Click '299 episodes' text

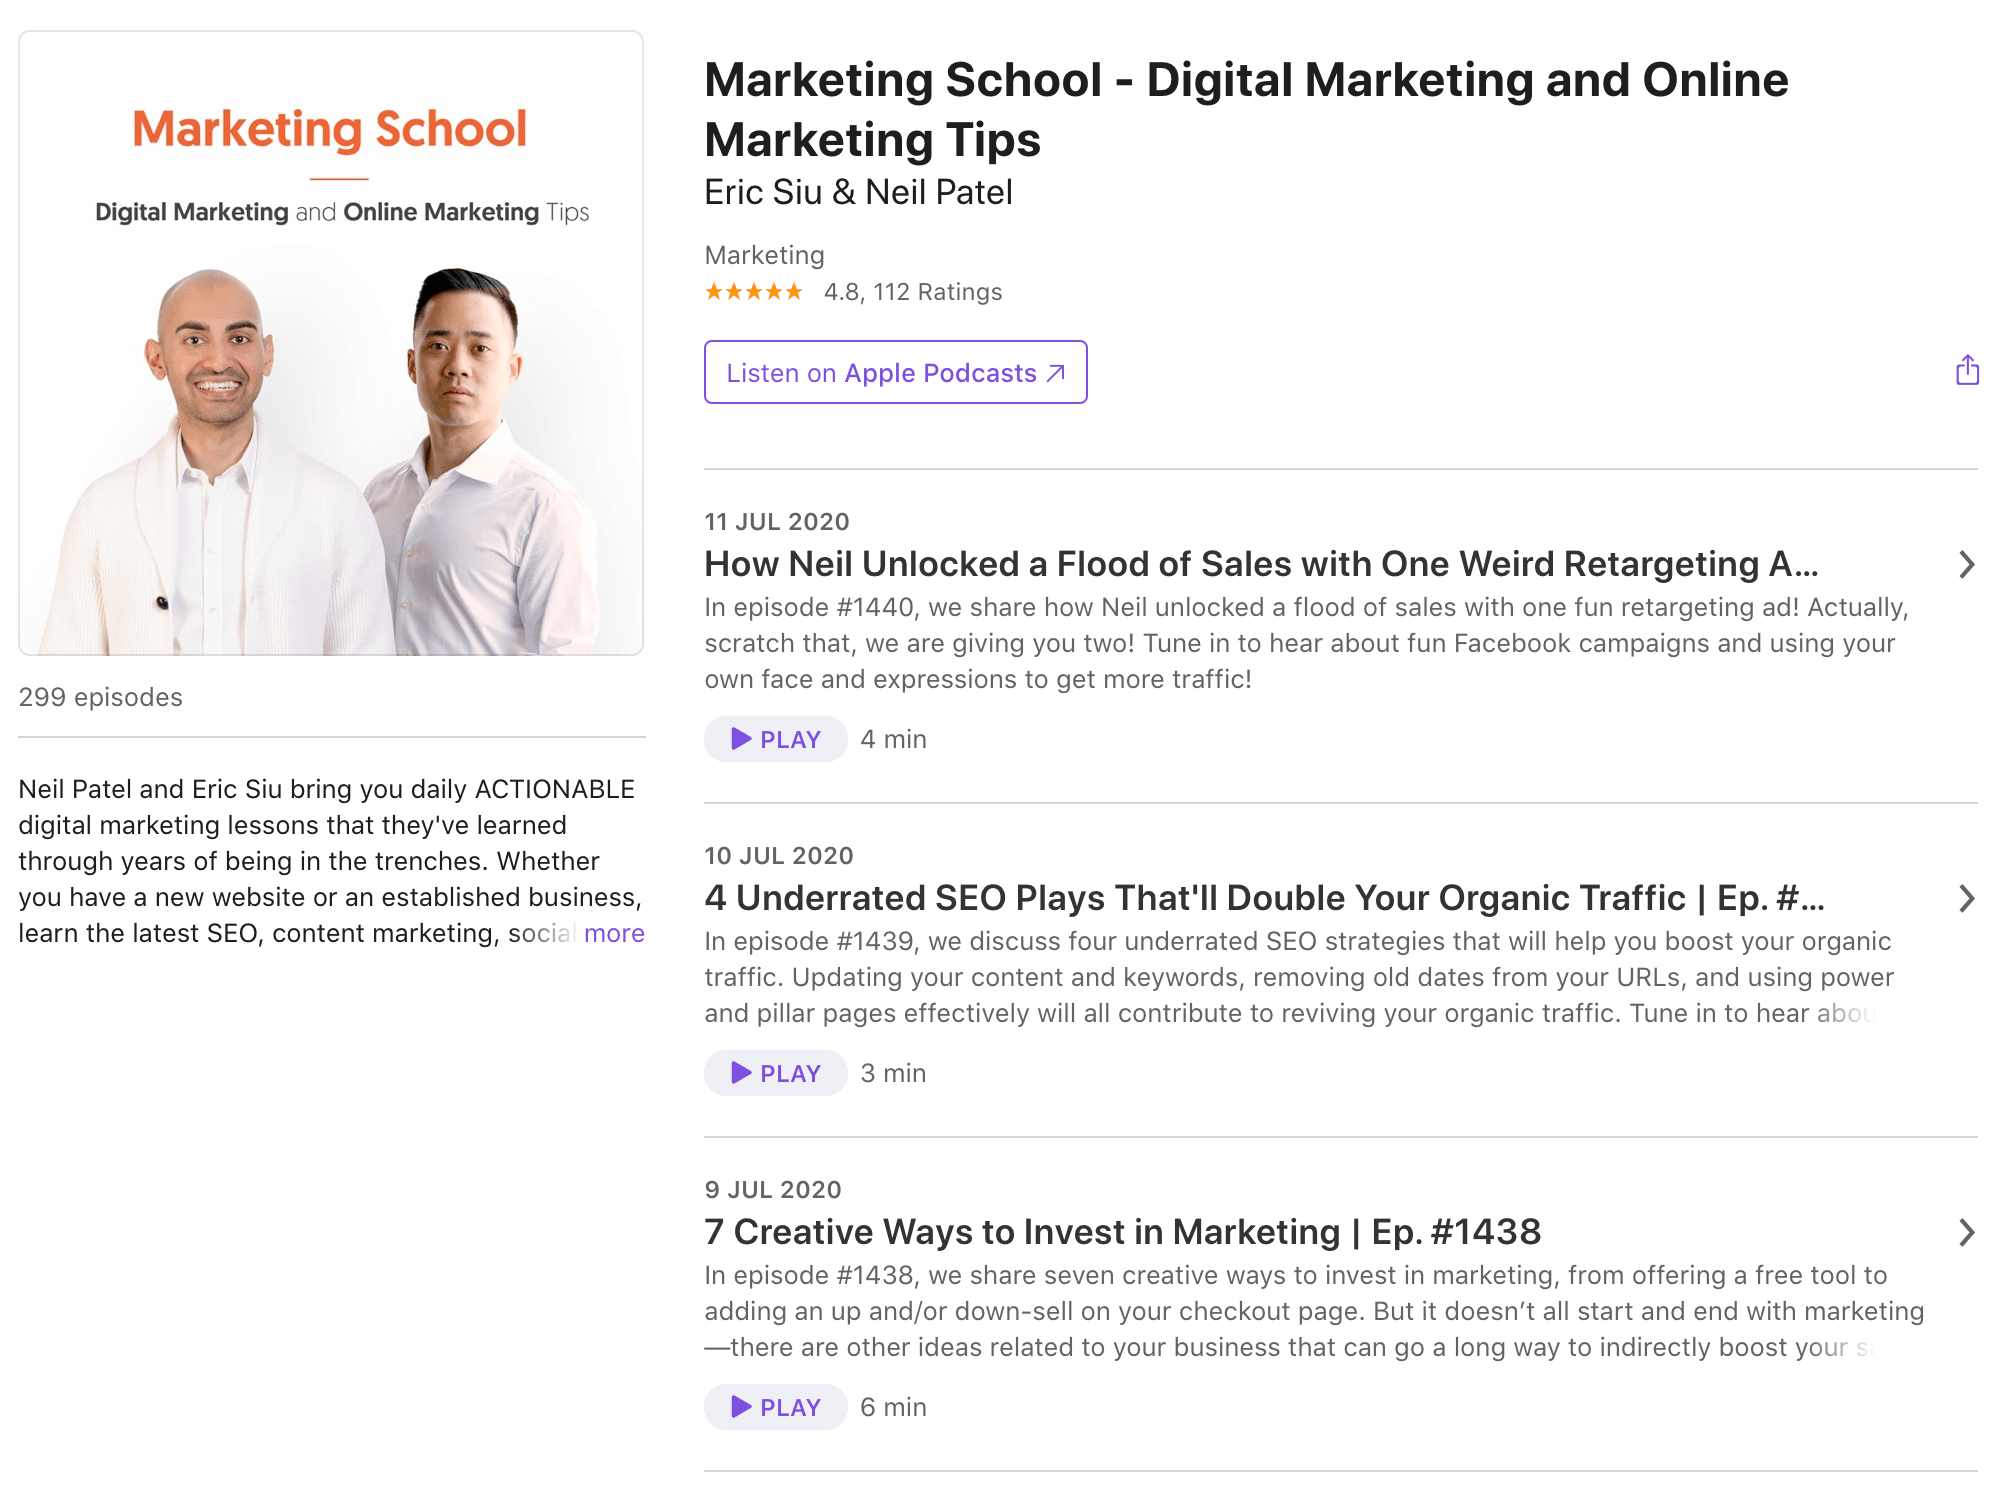[100, 697]
